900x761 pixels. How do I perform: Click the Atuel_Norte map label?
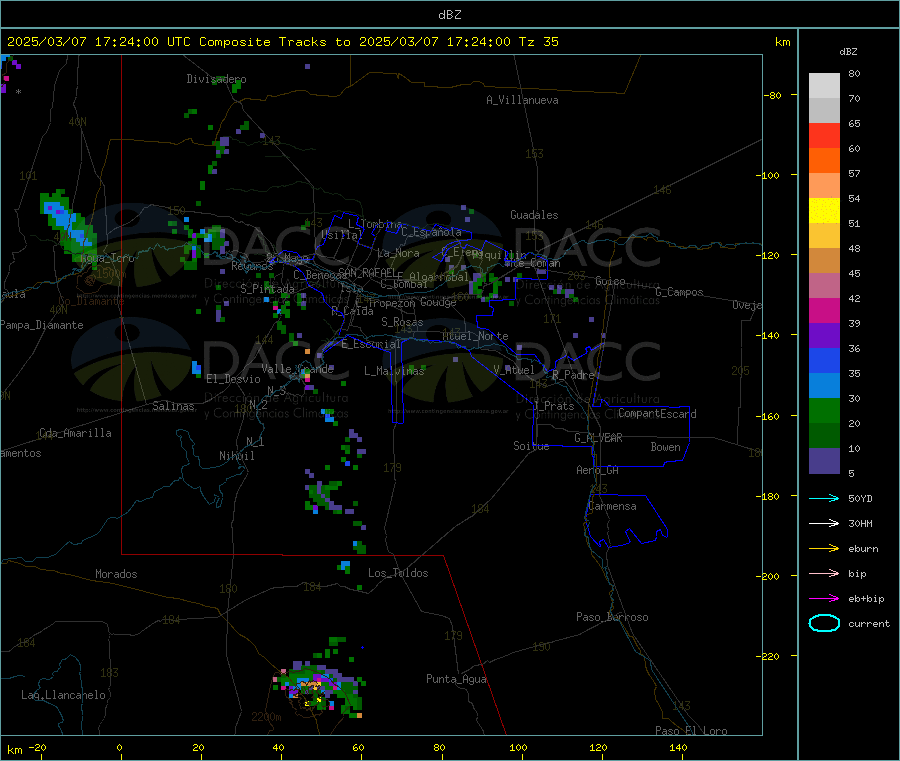pyautogui.click(x=475, y=336)
